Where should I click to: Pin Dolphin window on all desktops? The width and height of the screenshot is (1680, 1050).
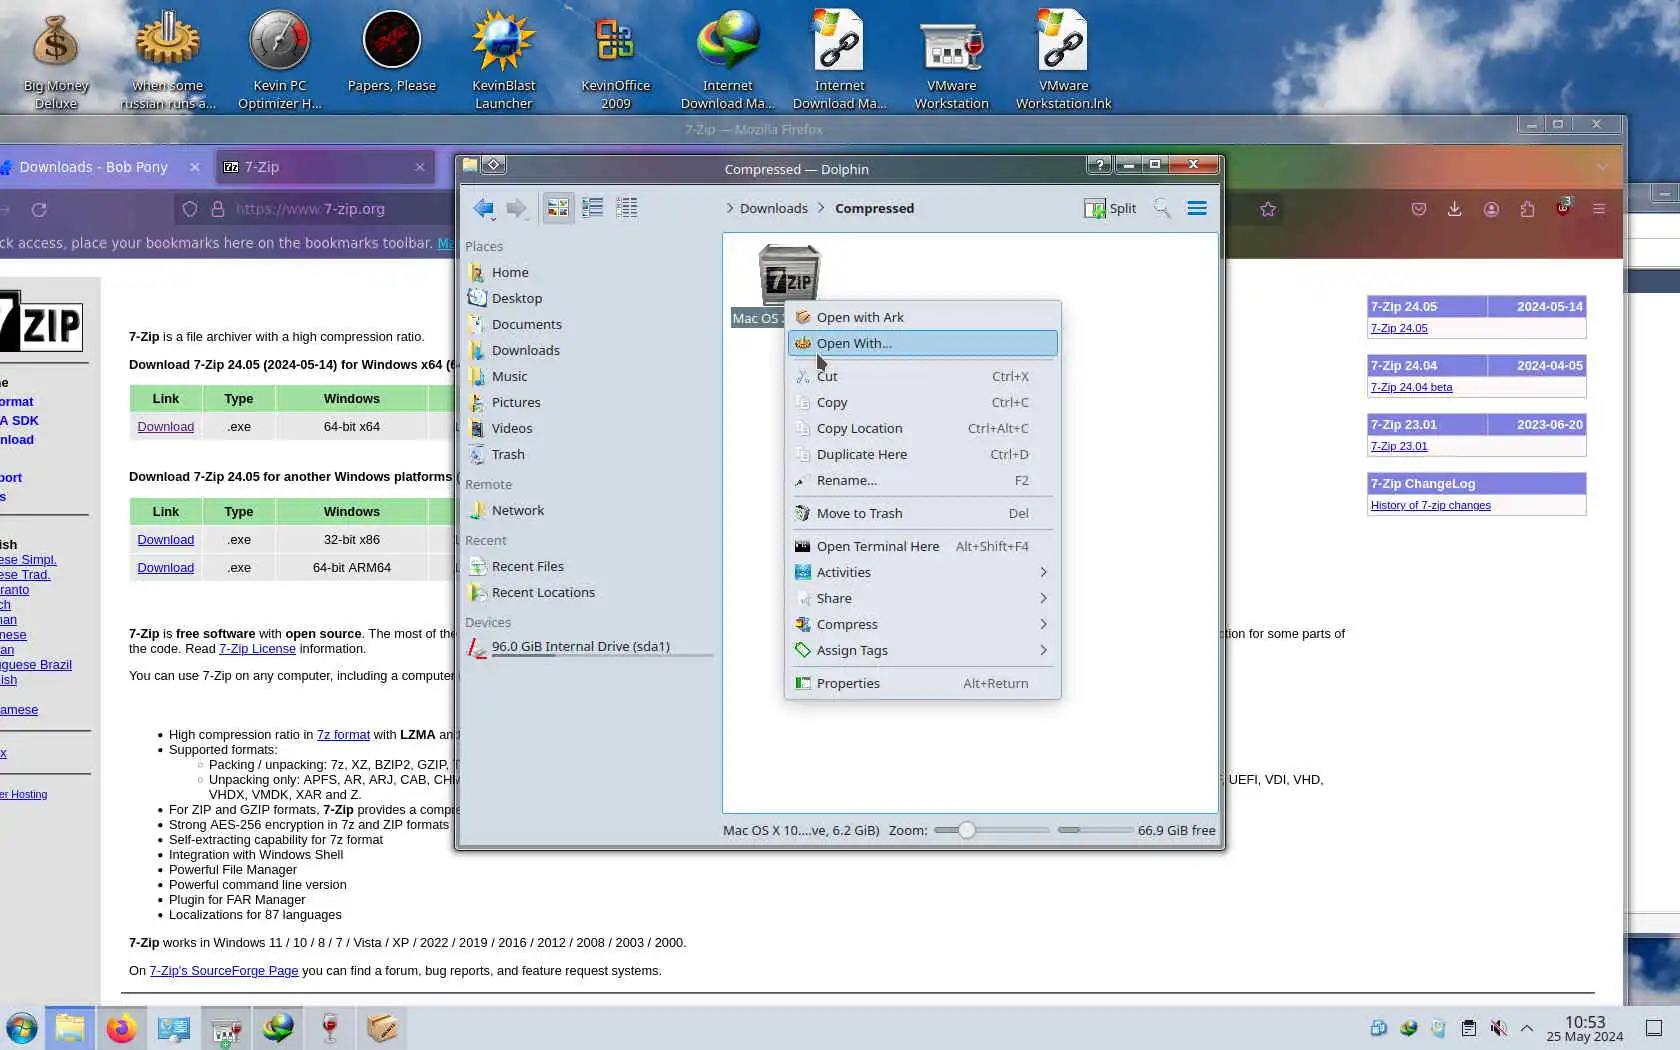pyautogui.click(x=494, y=164)
